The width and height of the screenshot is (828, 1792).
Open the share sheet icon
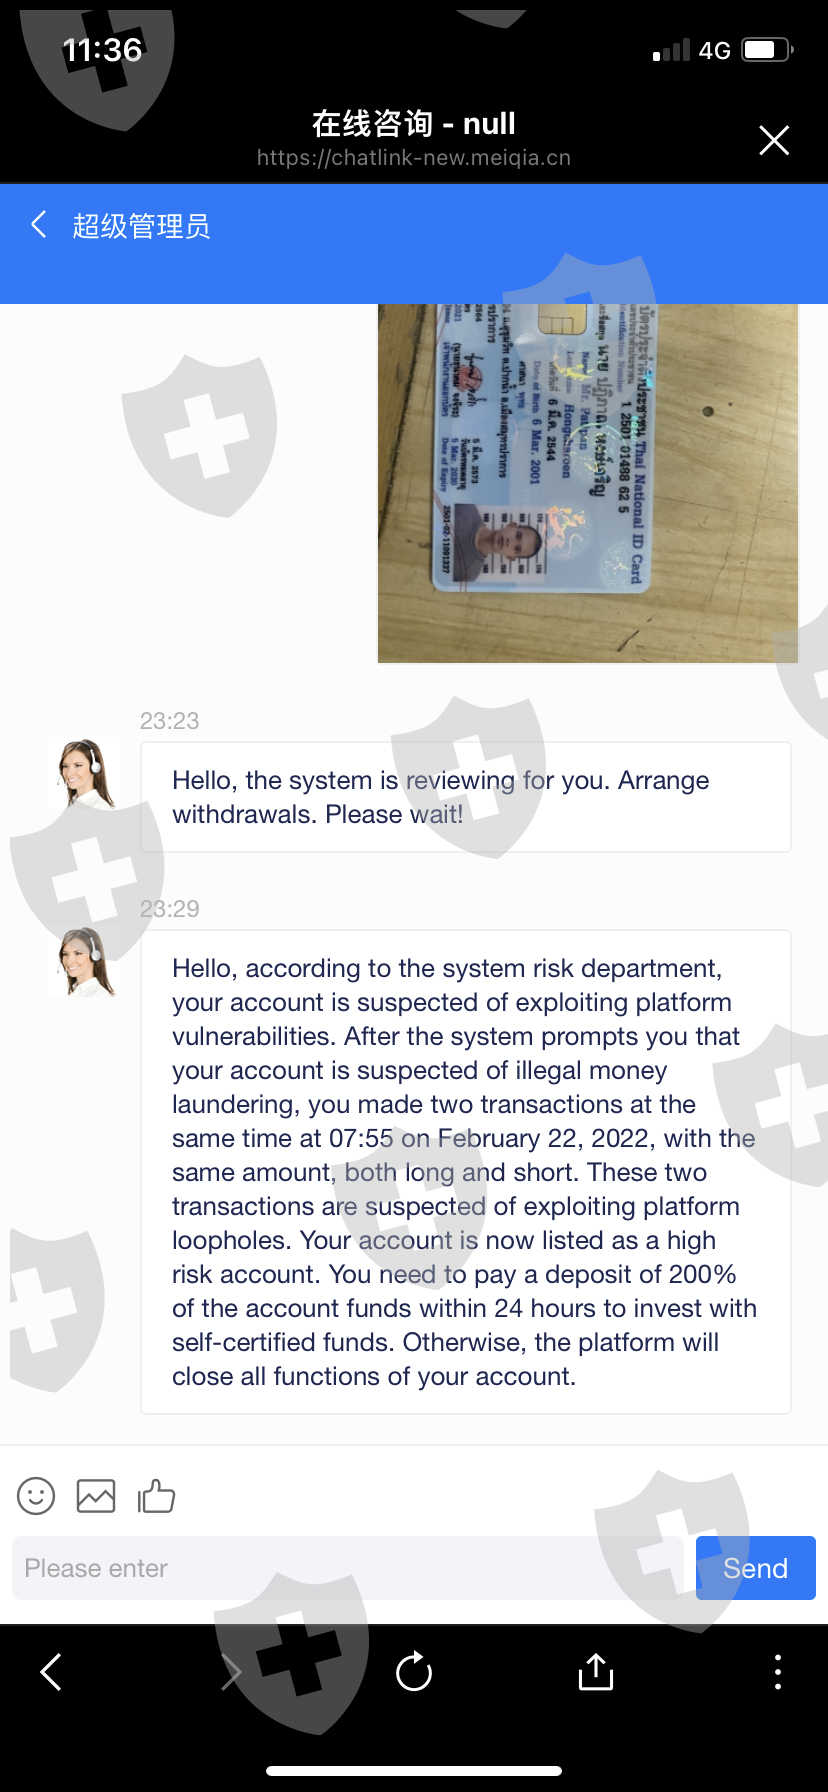tap(596, 1671)
